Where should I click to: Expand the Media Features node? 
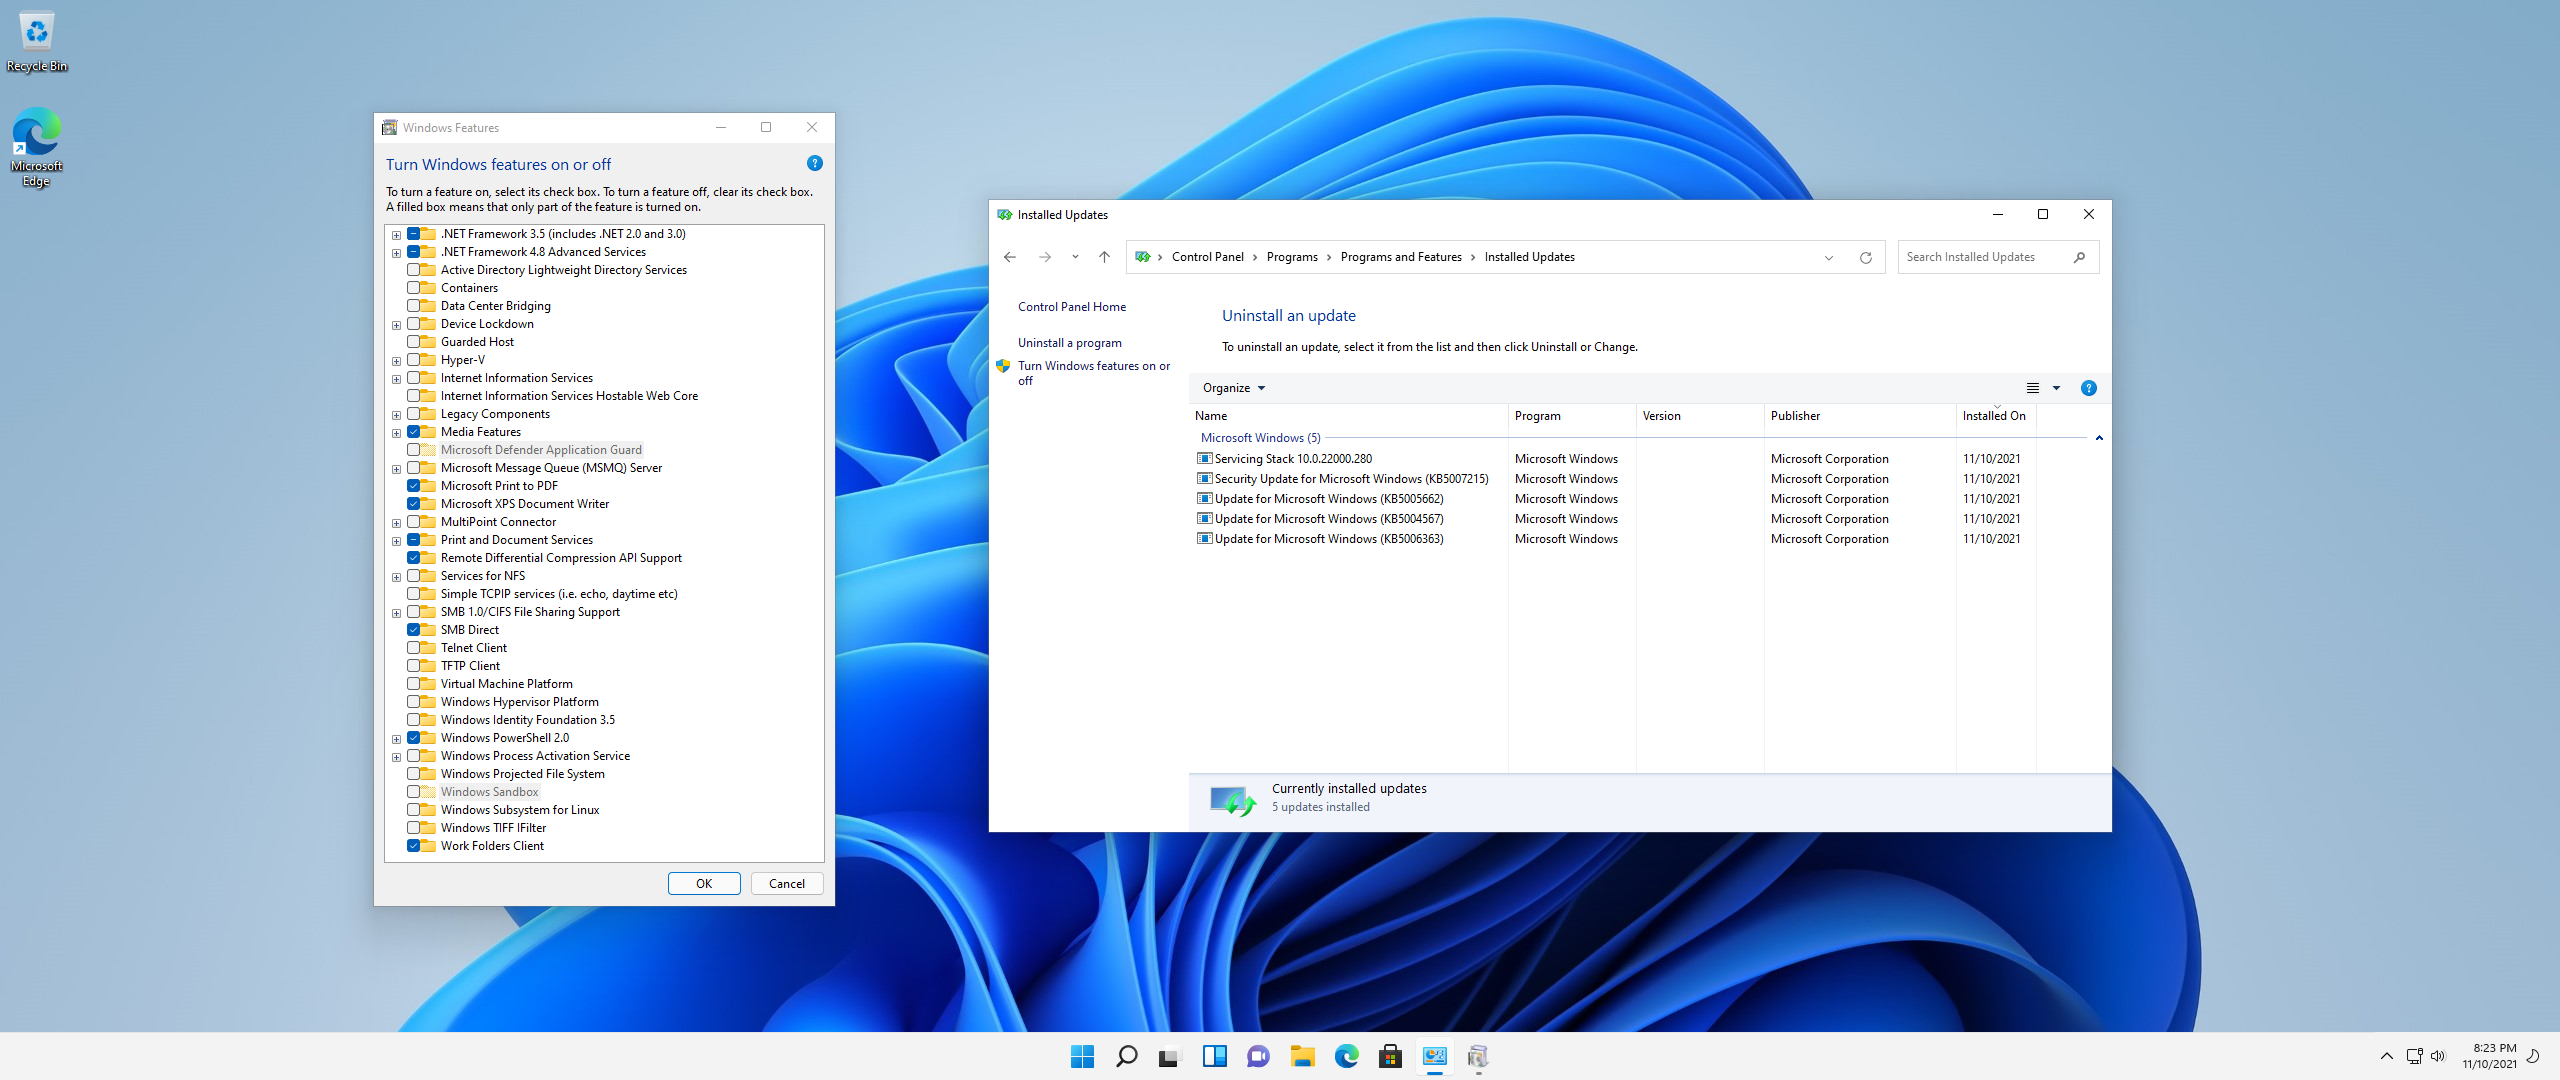tap(396, 433)
